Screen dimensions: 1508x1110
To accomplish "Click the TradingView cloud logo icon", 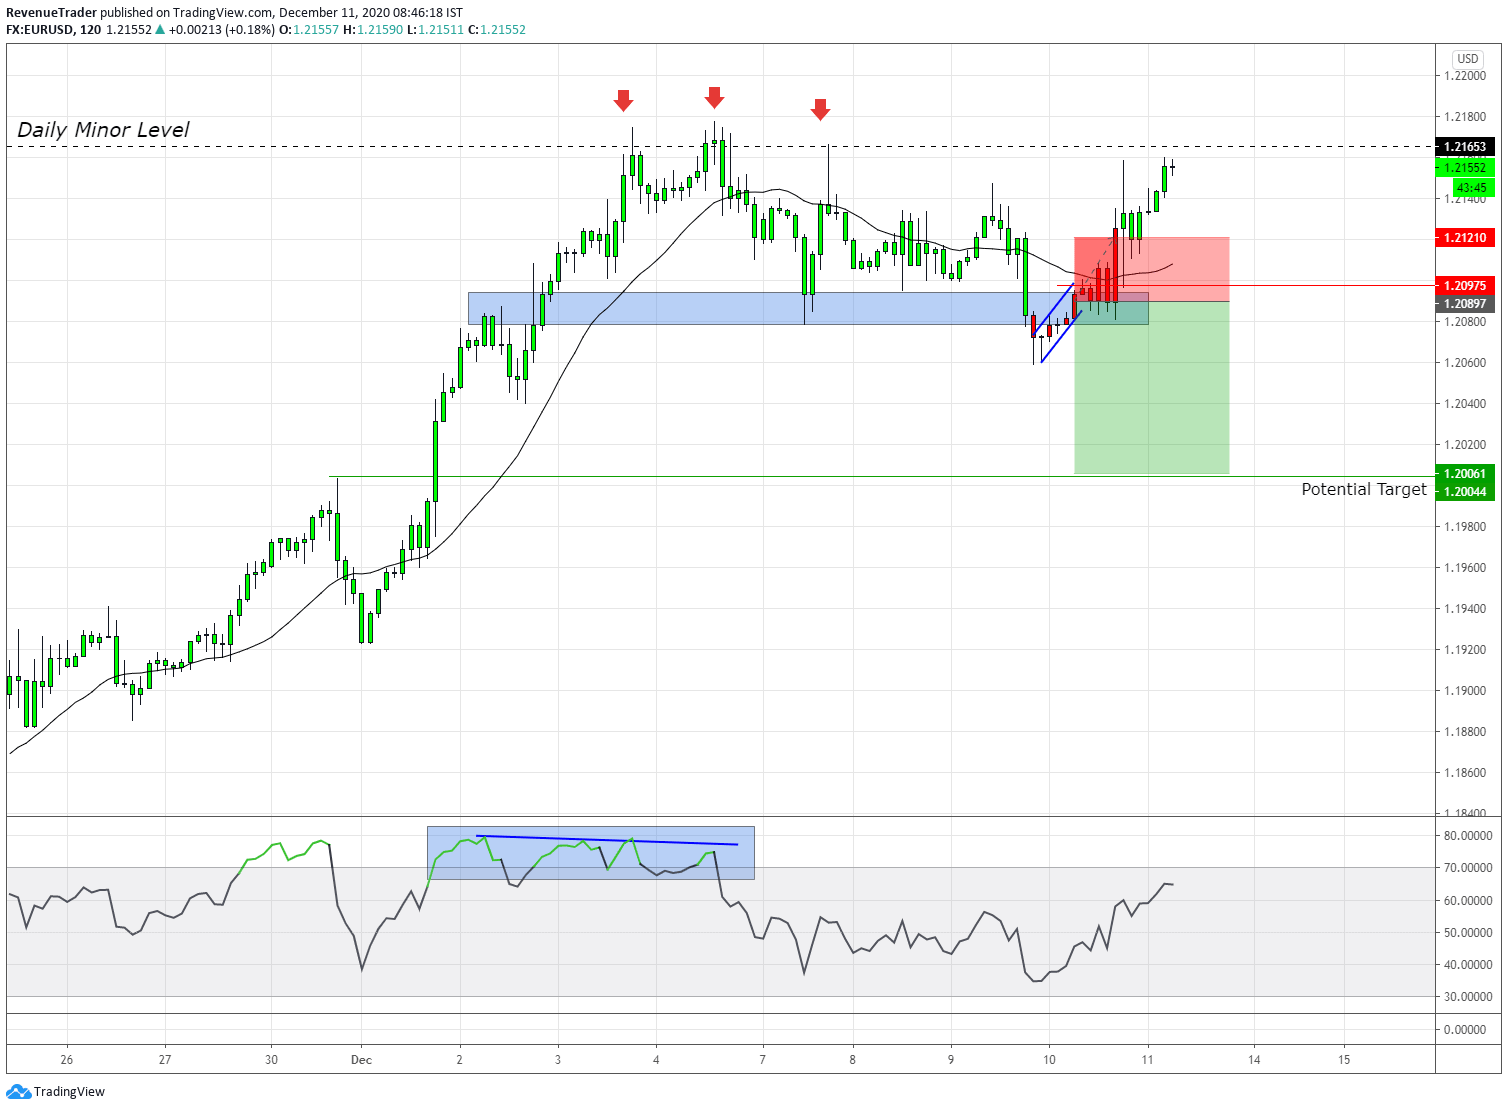I will tap(18, 1091).
